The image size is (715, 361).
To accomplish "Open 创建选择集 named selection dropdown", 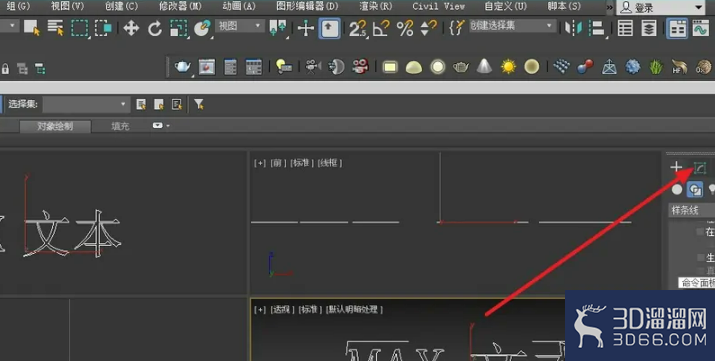I will (x=513, y=26).
